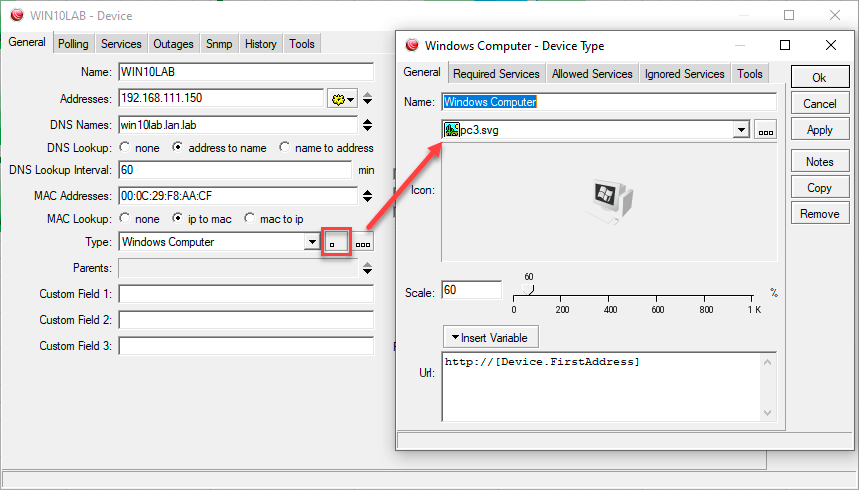Click the pc3.svg thumbnail icon in combo
This screenshot has height=490, width=859.
click(x=451, y=130)
